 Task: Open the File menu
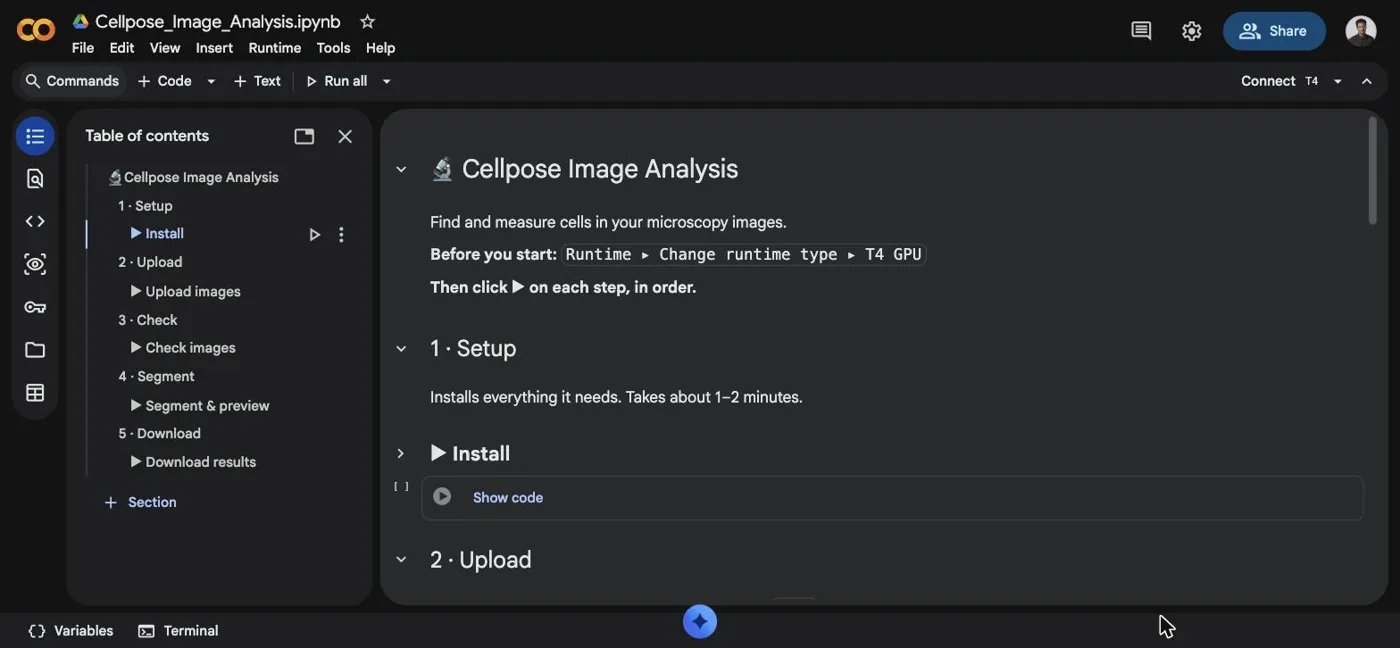(x=83, y=48)
